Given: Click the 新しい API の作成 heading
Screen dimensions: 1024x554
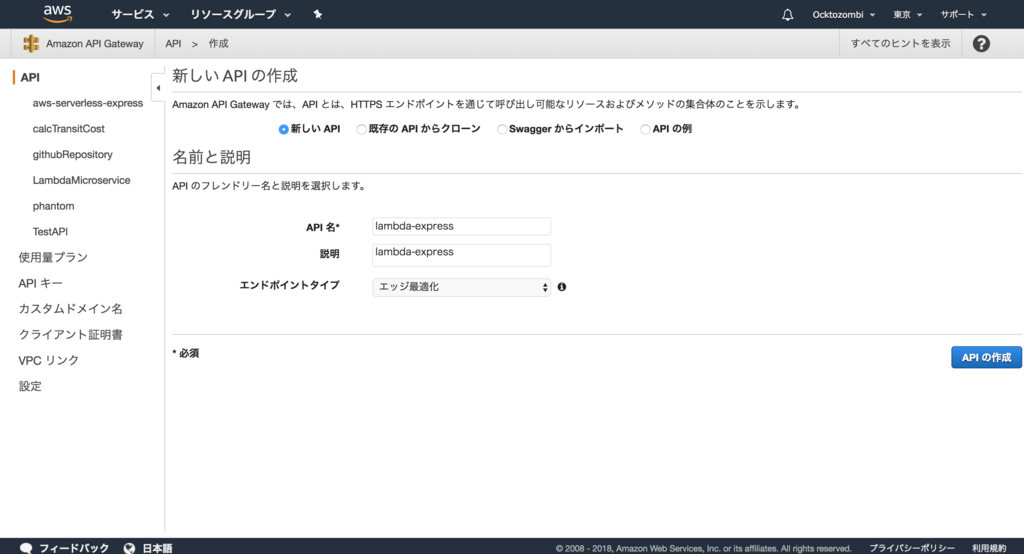Looking at the screenshot, I should (x=235, y=76).
